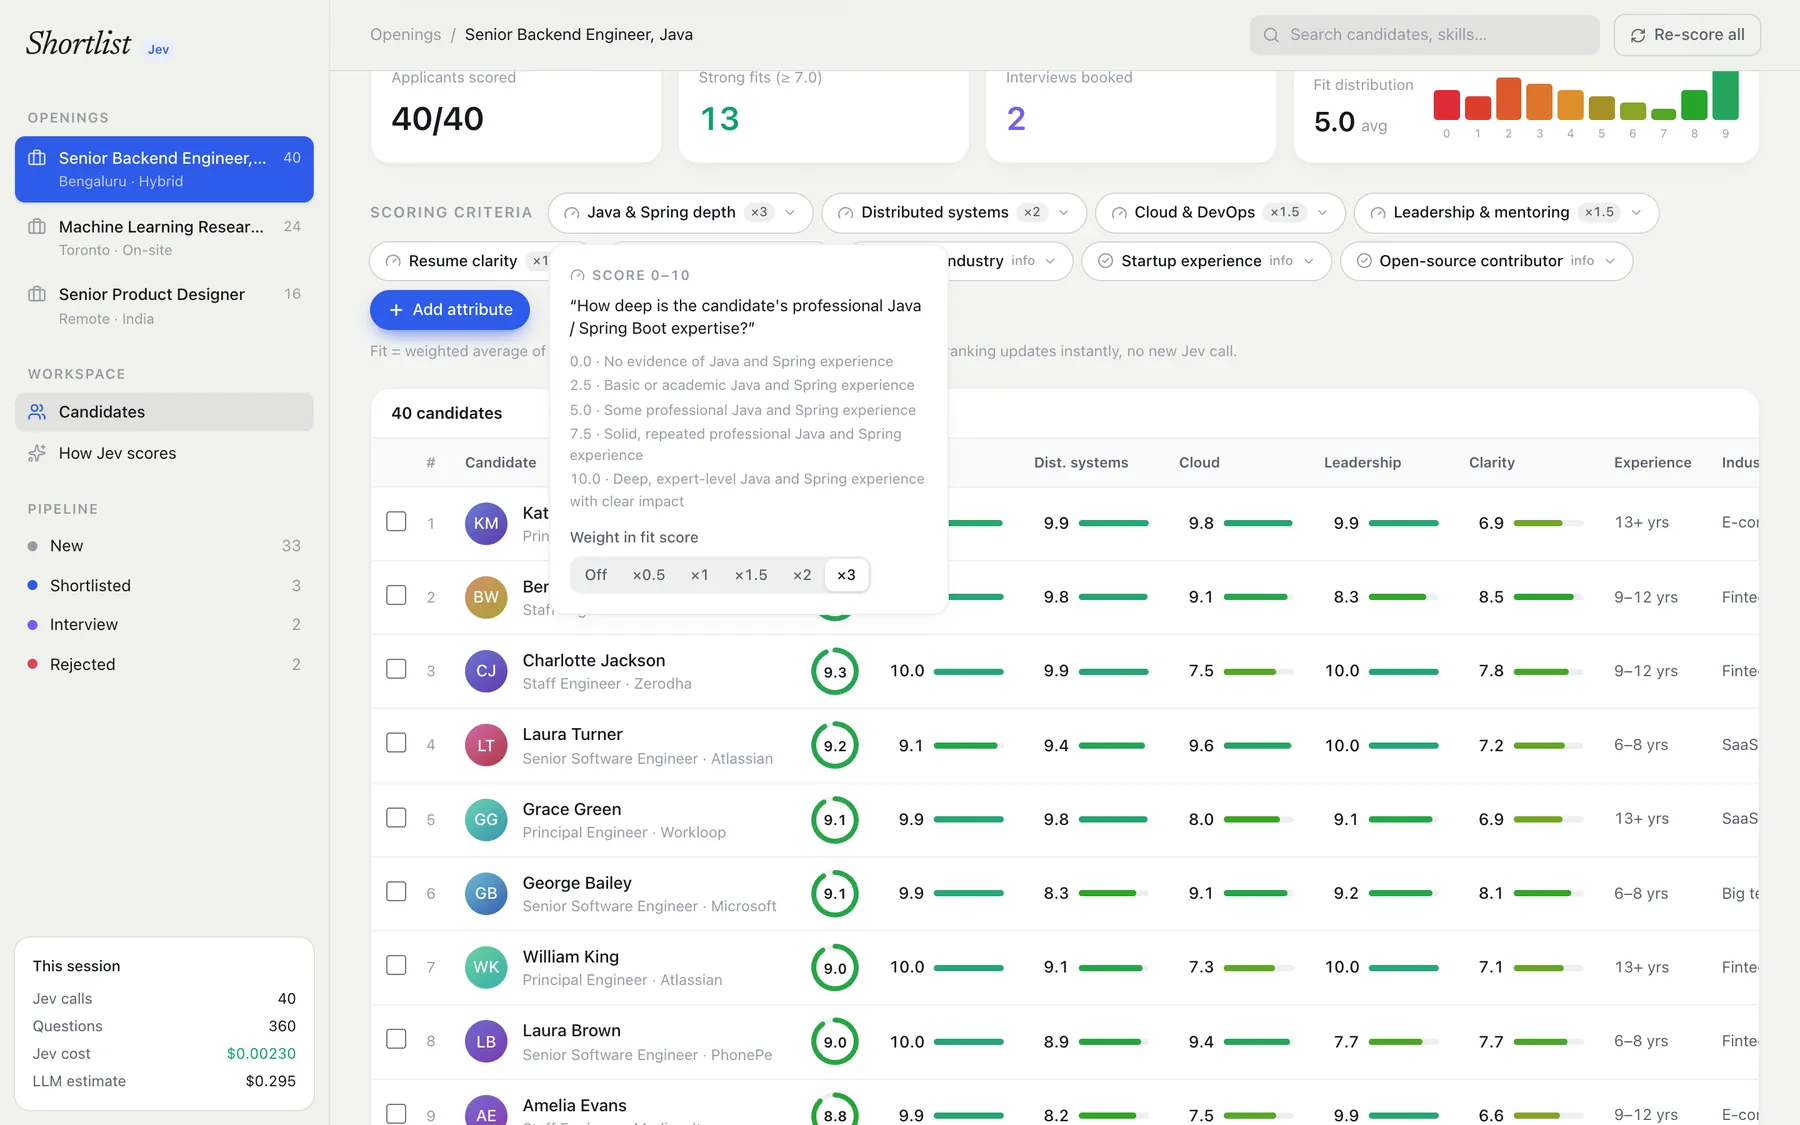
Task: Select the ×2 weight option
Action: 802,575
